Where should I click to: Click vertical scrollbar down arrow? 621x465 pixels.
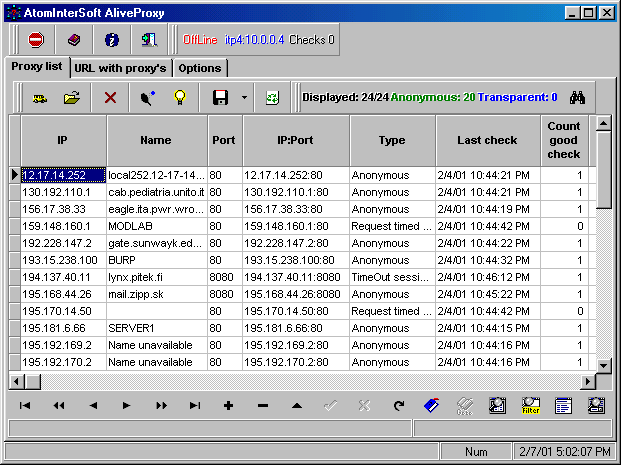[x=604, y=366]
